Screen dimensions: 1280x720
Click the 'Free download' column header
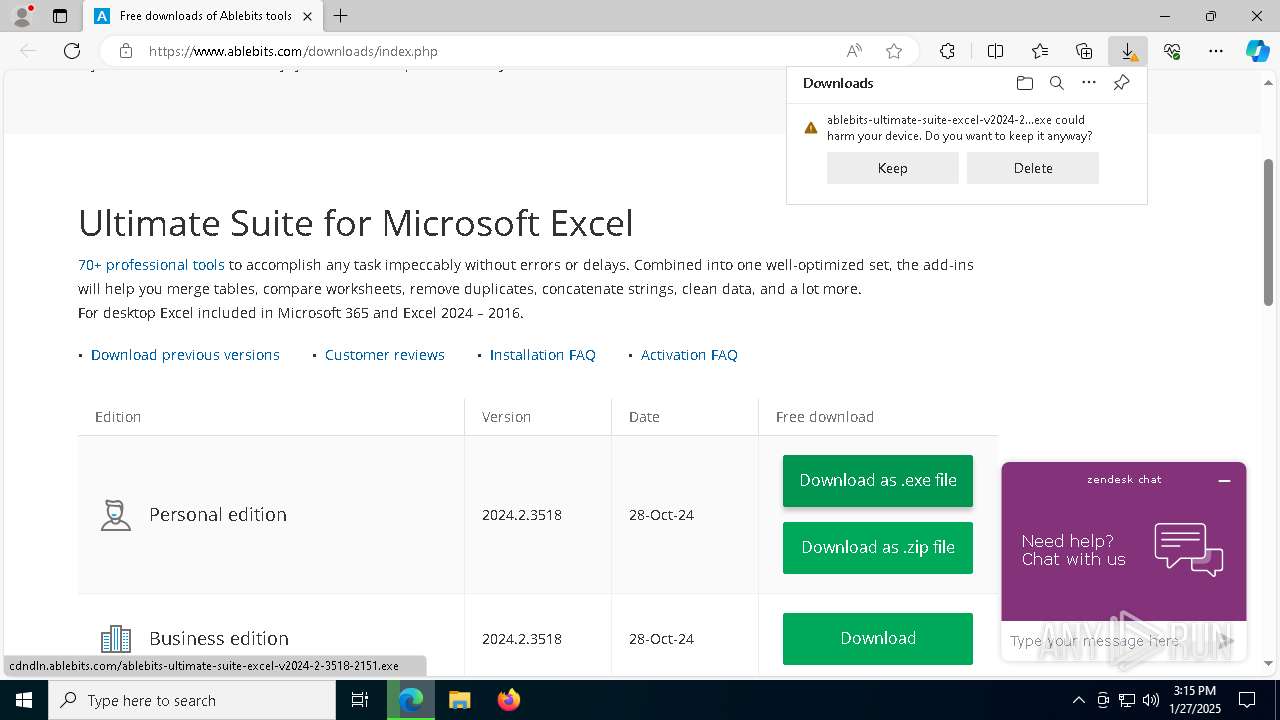point(825,417)
